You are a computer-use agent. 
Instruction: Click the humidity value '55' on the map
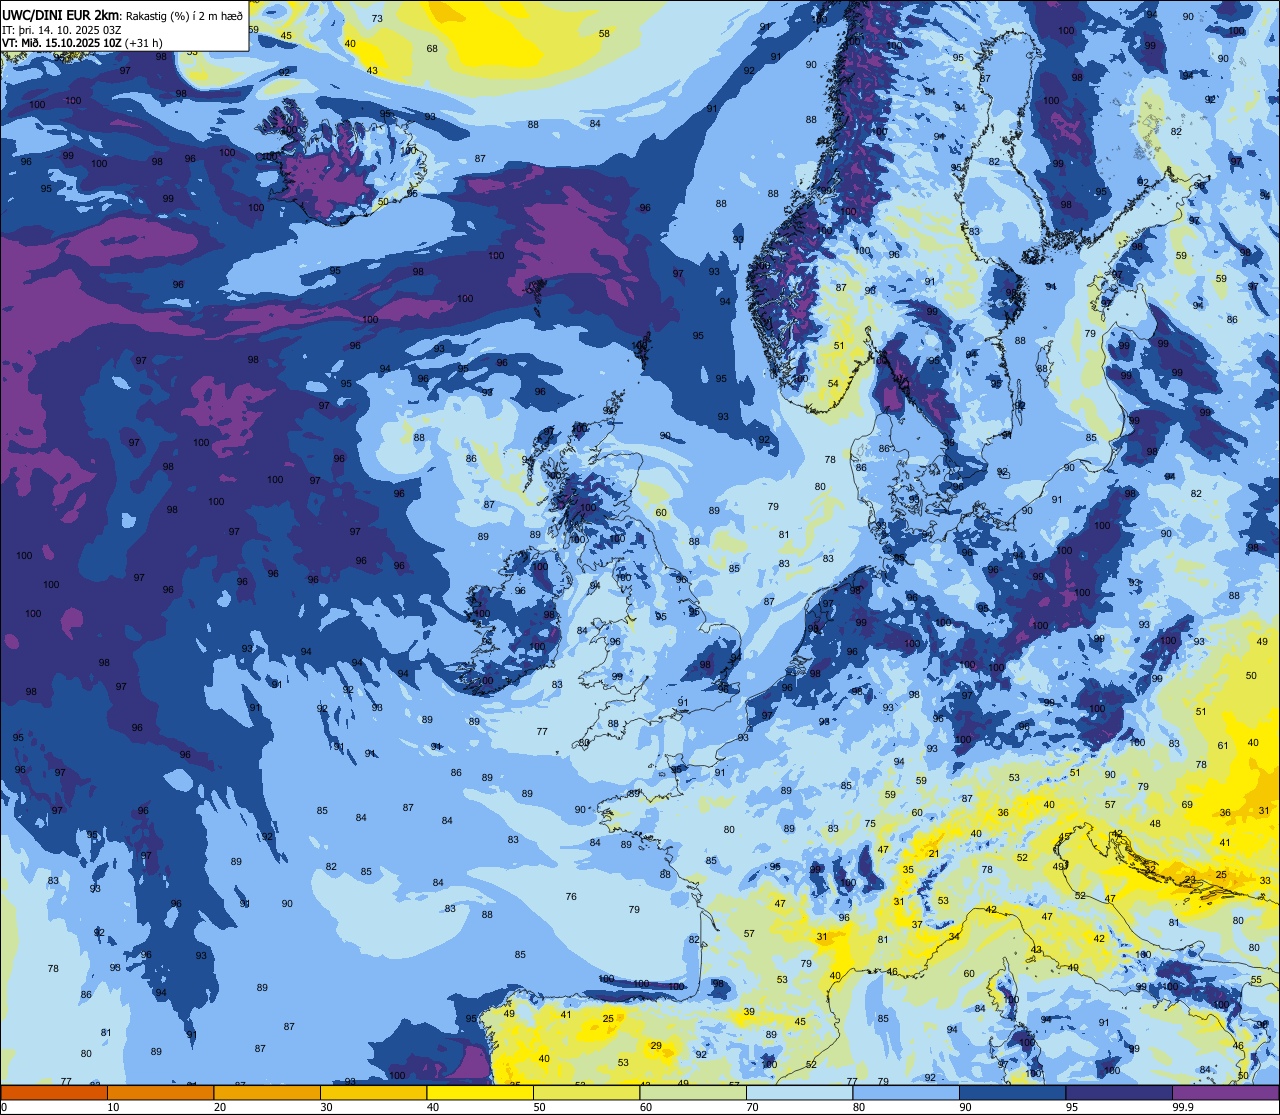(x=1256, y=980)
